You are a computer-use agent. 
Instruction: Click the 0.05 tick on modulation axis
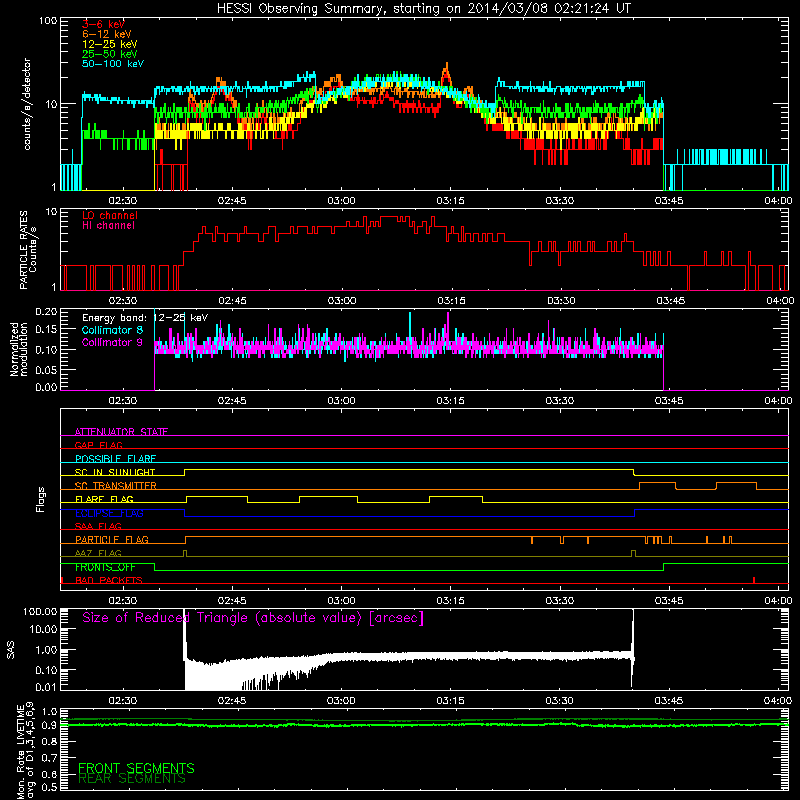tap(46, 369)
